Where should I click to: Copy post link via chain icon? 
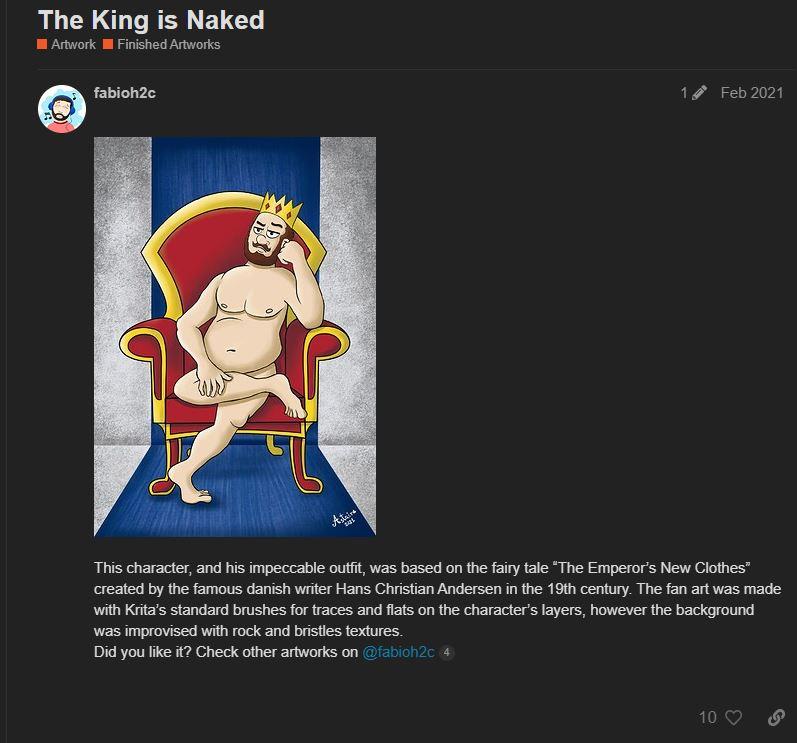[x=776, y=718]
